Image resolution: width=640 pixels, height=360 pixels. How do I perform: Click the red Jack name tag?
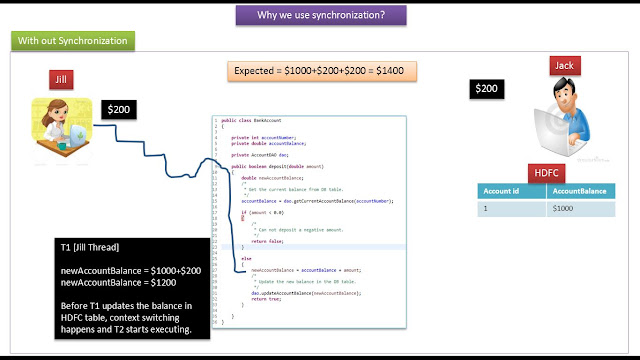point(565,66)
